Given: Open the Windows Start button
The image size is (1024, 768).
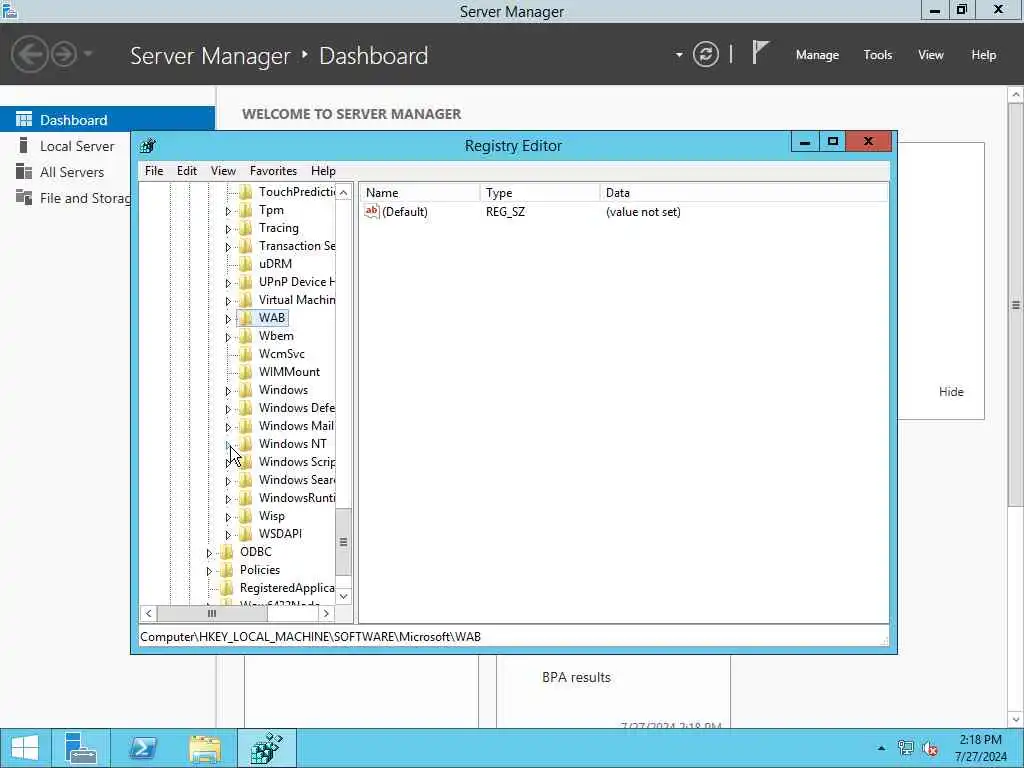Looking at the screenshot, I should click(25, 748).
